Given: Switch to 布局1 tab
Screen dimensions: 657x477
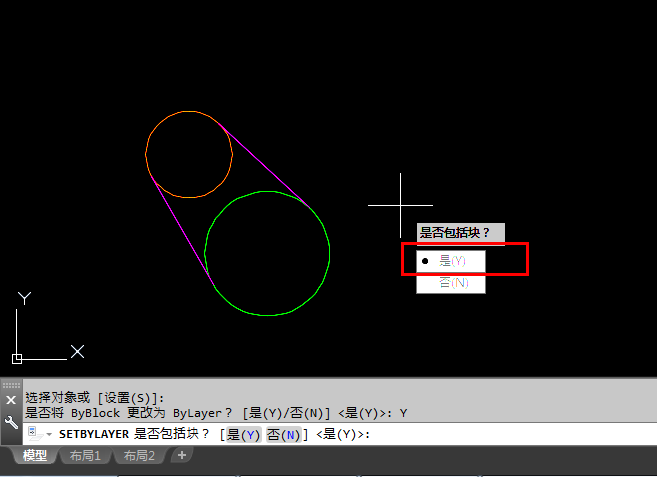Looking at the screenshot, I should 85,455.
